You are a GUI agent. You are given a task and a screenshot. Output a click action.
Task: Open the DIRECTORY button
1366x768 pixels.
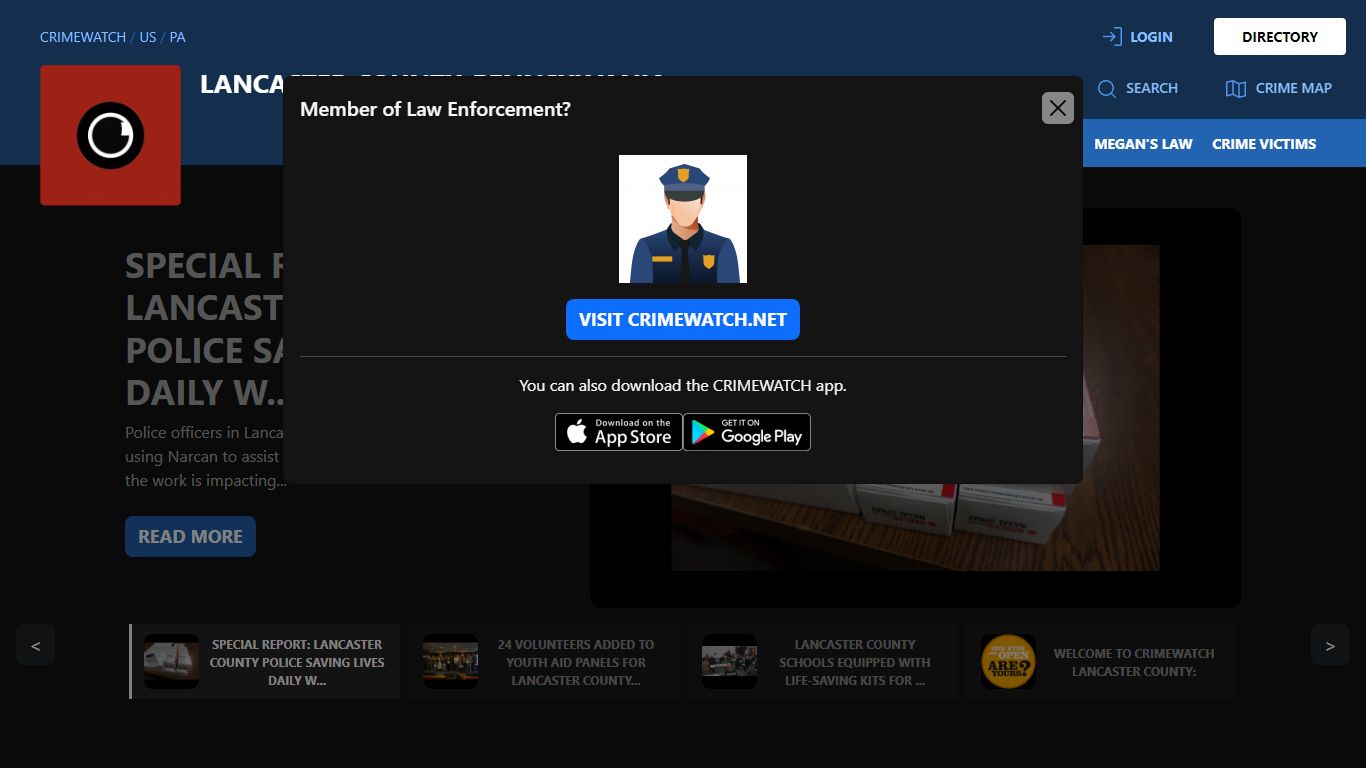(1280, 37)
